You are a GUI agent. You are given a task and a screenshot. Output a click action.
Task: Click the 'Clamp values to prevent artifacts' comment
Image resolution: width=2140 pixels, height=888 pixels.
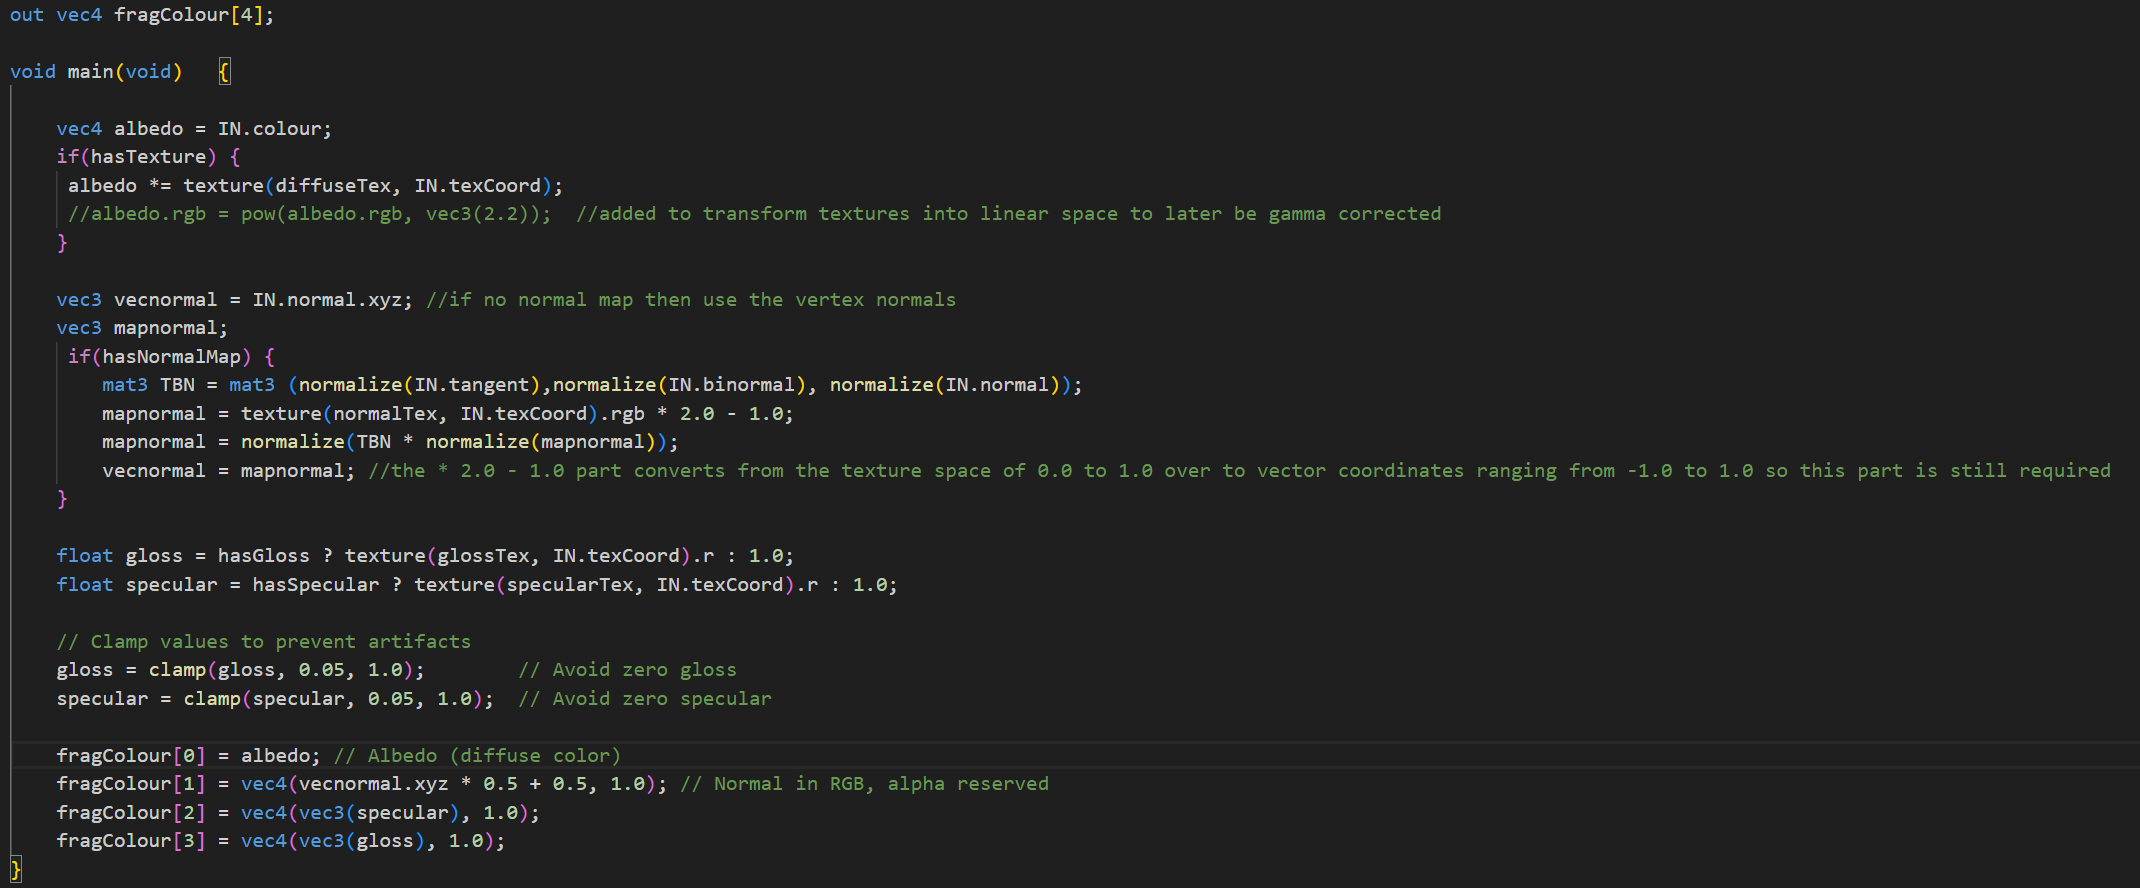[x=263, y=642]
